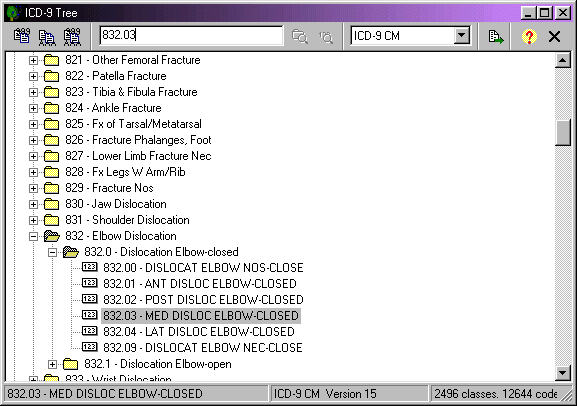Expand the 826 Fracture Phalanges, Foot node
The image size is (577, 406).
(33, 140)
